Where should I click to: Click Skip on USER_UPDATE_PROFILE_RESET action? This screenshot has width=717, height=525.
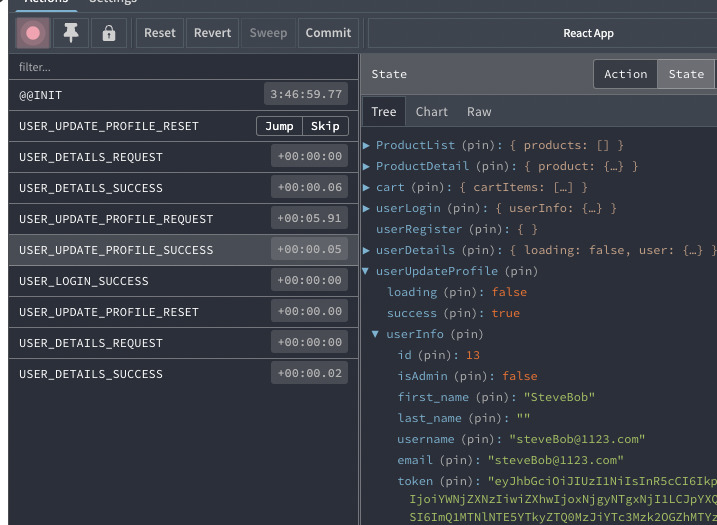pyautogui.click(x=325, y=126)
